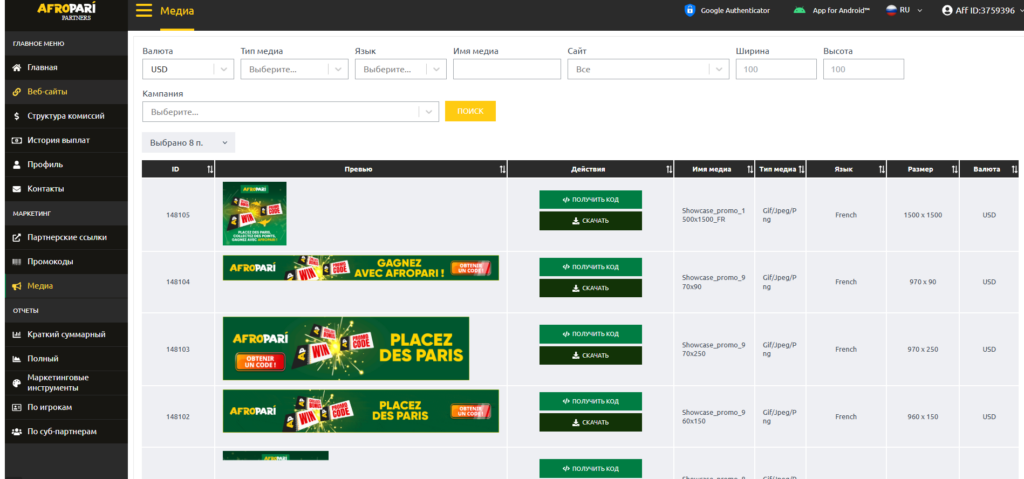1024x479 pixels.
Task: Open the Тип медиа dropdown
Action: coord(295,69)
